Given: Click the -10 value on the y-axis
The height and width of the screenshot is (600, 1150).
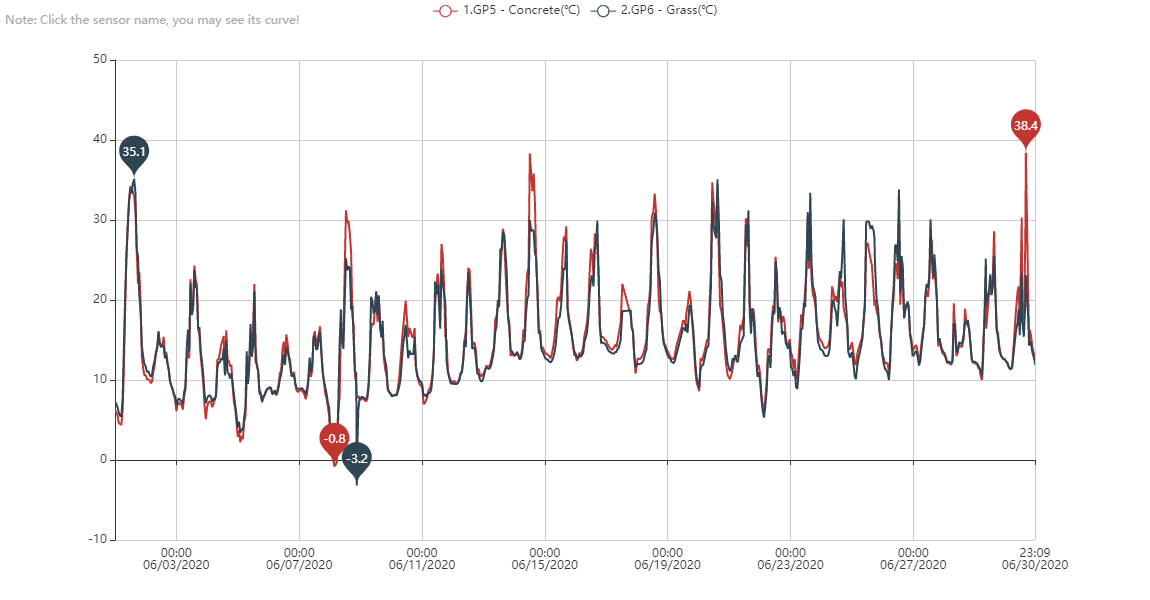Looking at the screenshot, I should pyautogui.click(x=97, y=540).
